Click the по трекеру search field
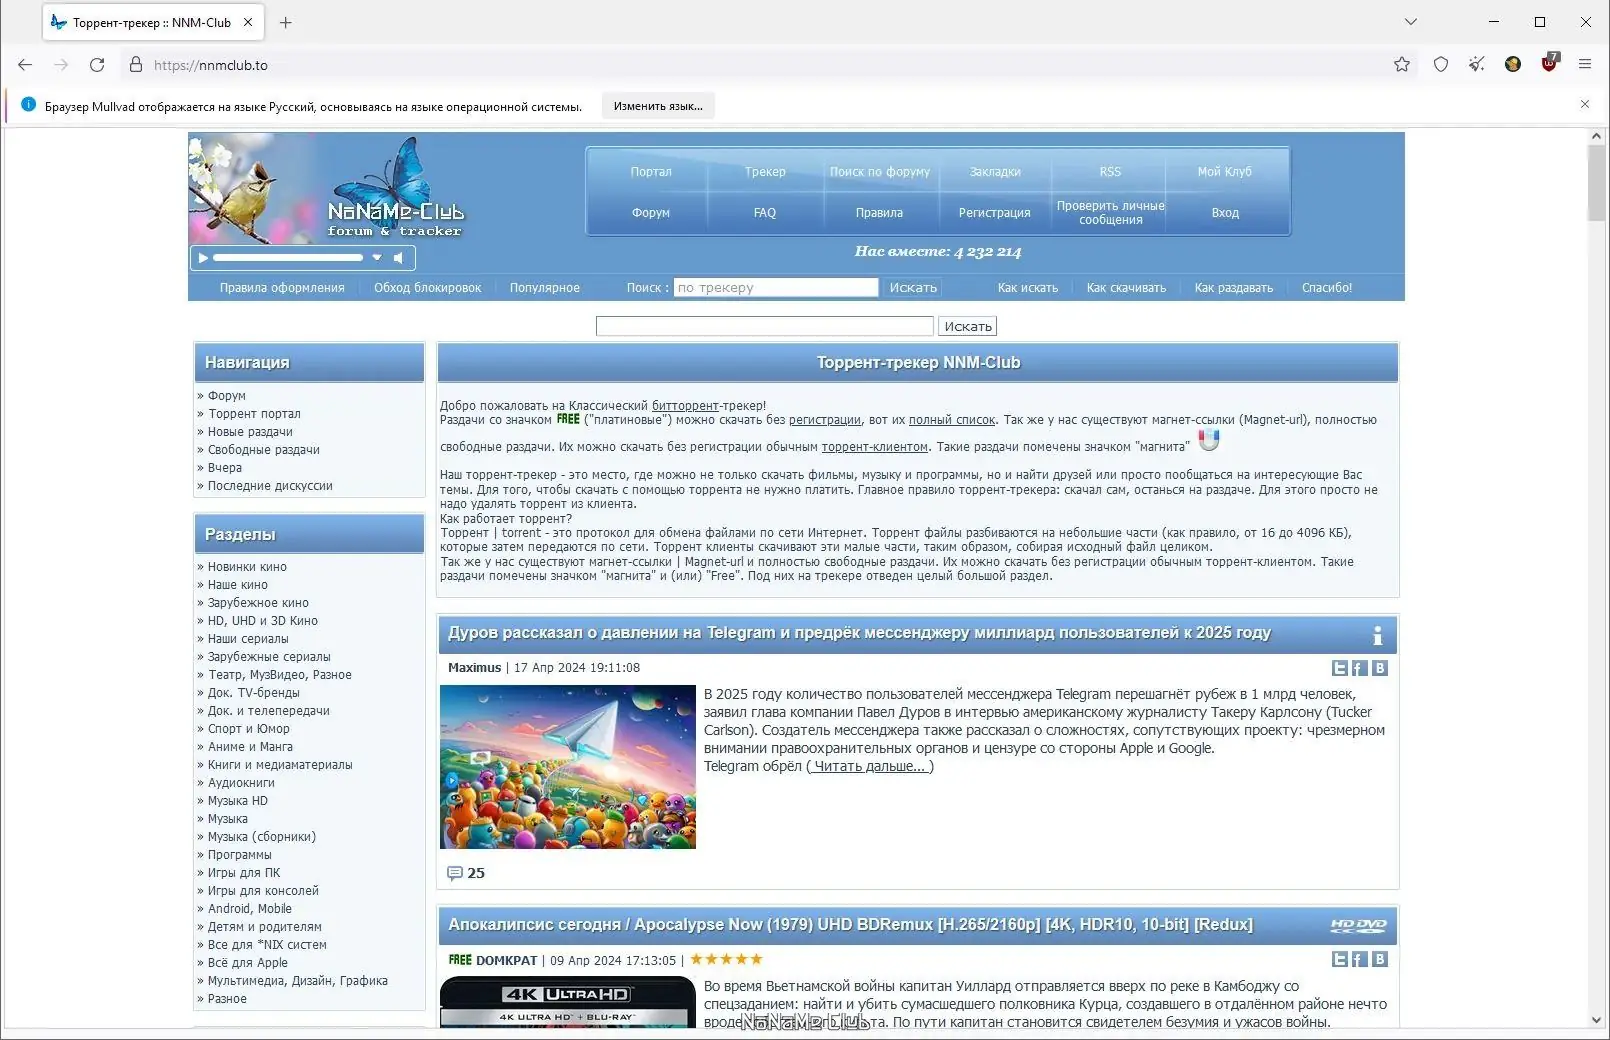 pos(776,288)
